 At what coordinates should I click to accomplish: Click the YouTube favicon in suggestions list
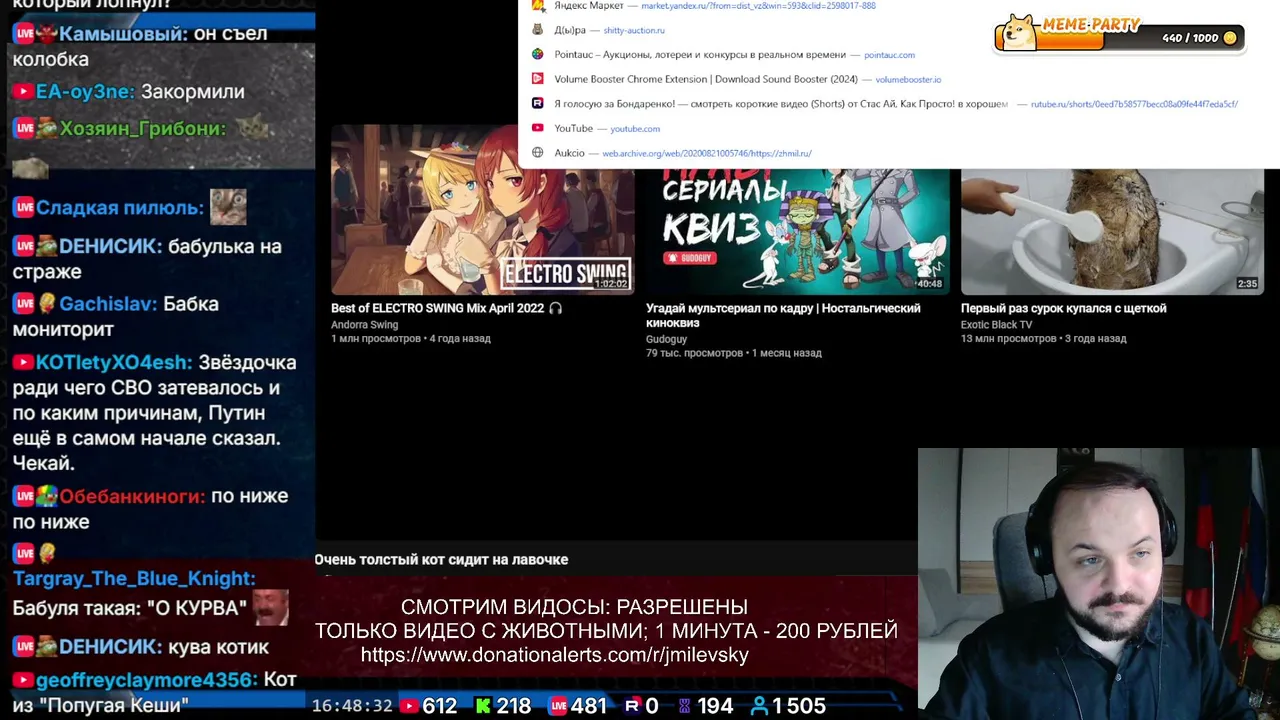point(537,128)
